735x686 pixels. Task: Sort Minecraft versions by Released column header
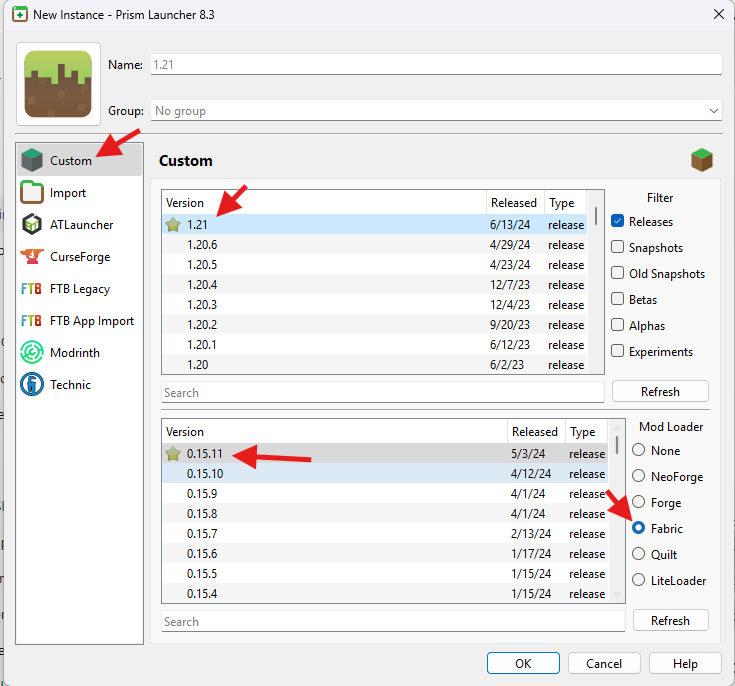pos(515,203)
